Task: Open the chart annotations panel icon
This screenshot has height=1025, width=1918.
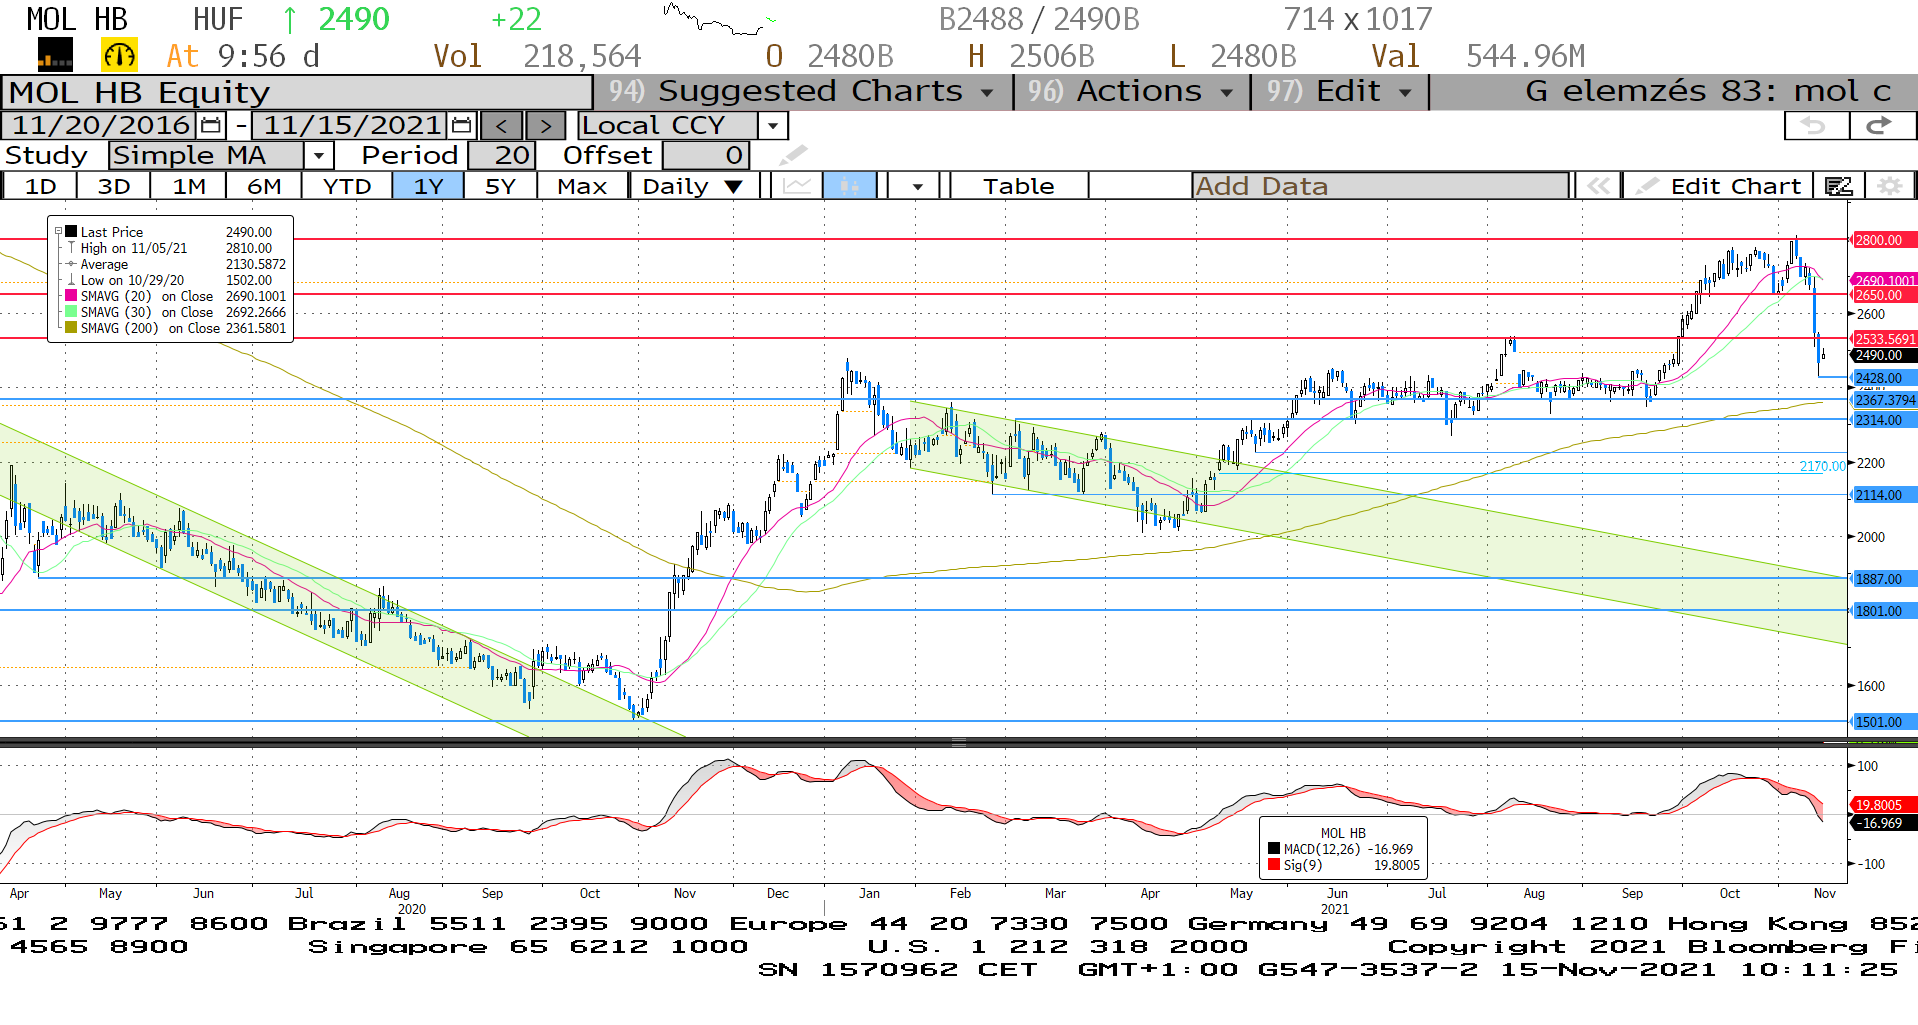Action: point(1838,186)
